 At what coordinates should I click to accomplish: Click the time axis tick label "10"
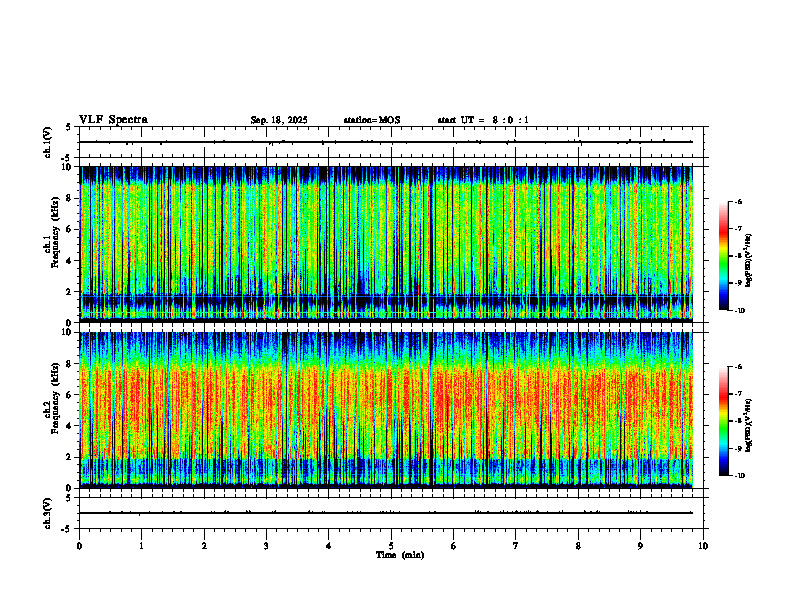tap(703, 546)
